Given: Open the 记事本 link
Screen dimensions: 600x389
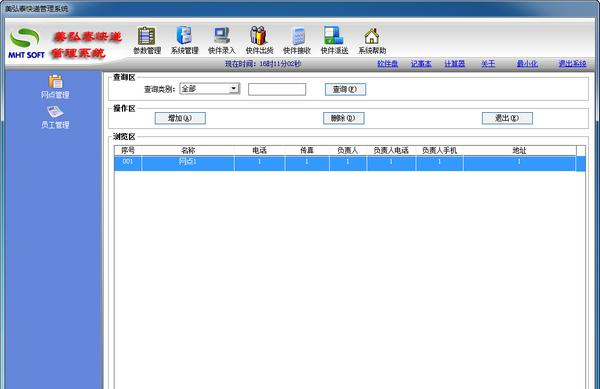Looking at the screenshot, I should coord(421,64).
